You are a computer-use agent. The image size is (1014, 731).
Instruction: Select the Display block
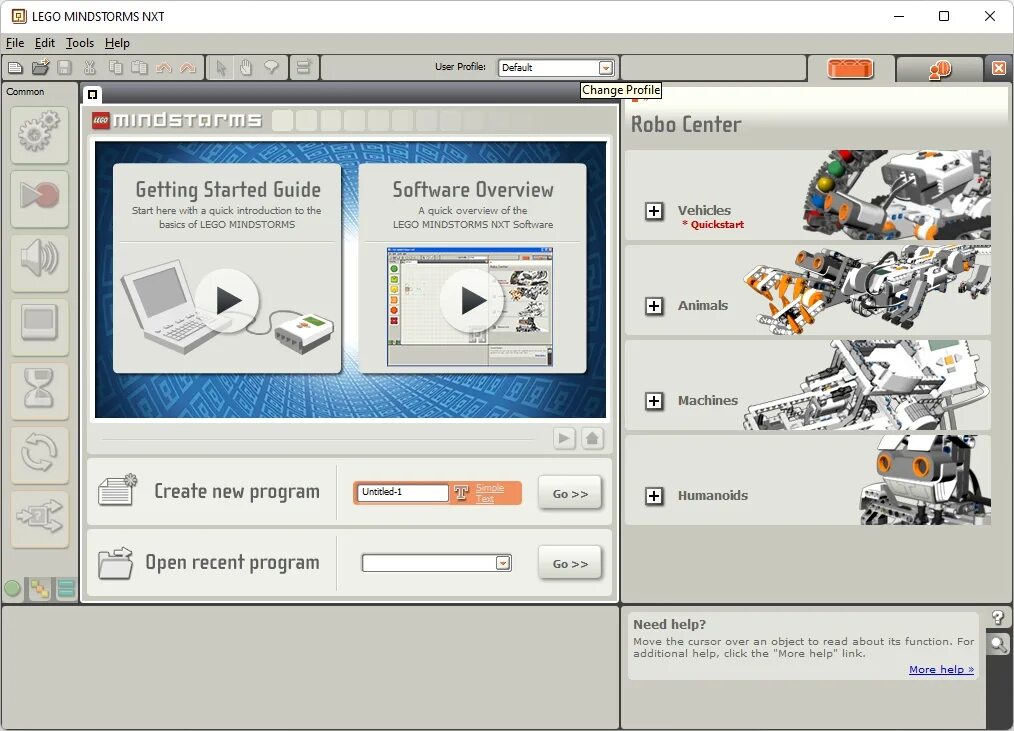click(x=39, y=325)
